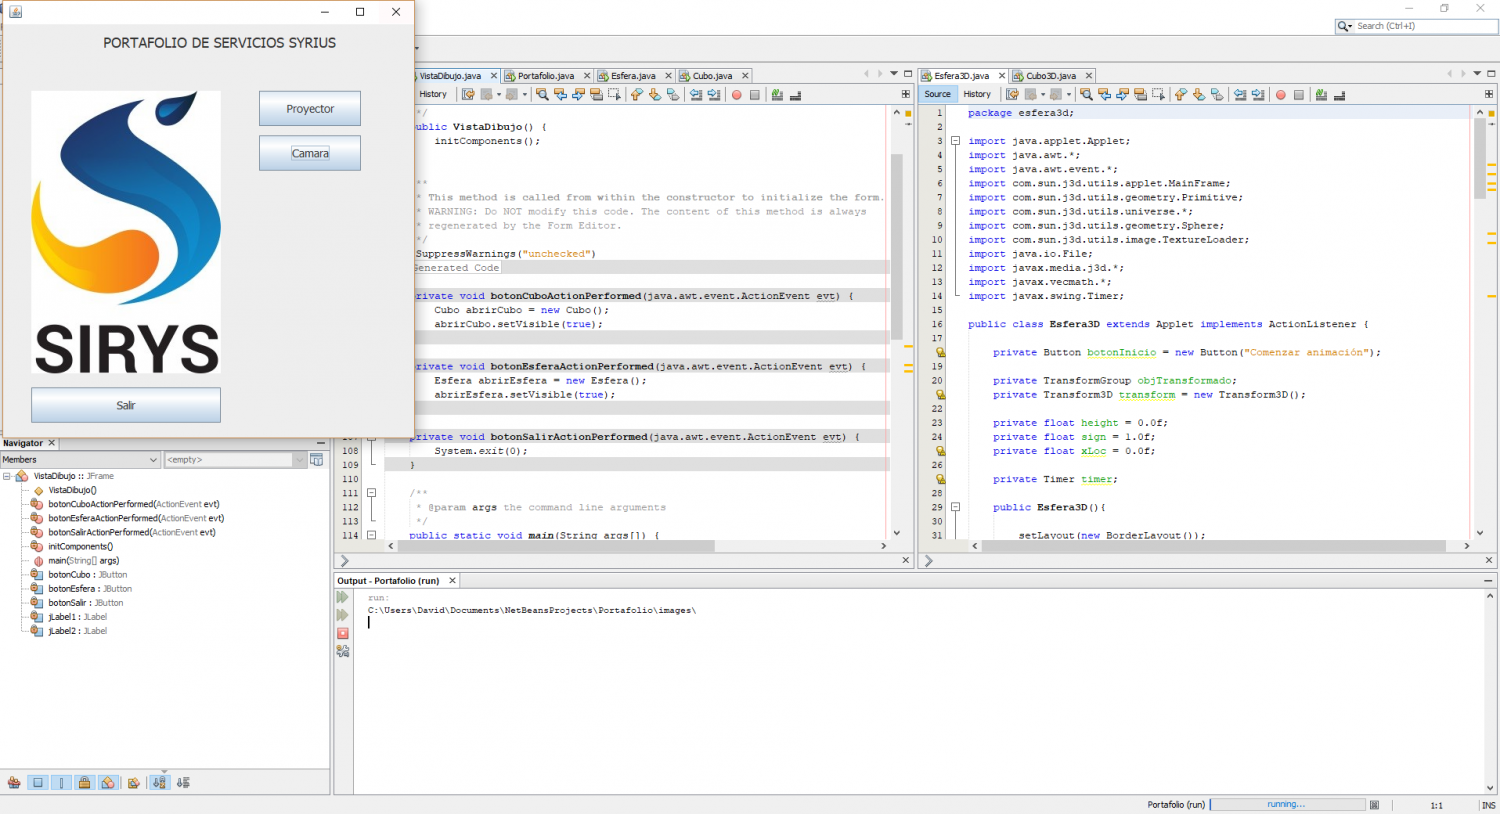Click Esfera3D.java horizontal scrollbar
The image size is (1500, 814).
(1213, 546)
